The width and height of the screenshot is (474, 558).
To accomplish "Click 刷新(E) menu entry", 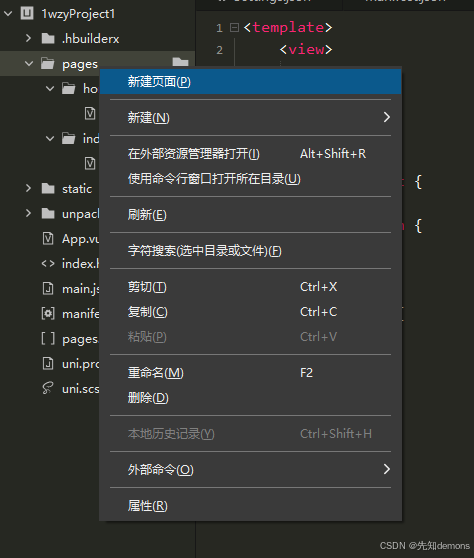I will coord(251,215).
